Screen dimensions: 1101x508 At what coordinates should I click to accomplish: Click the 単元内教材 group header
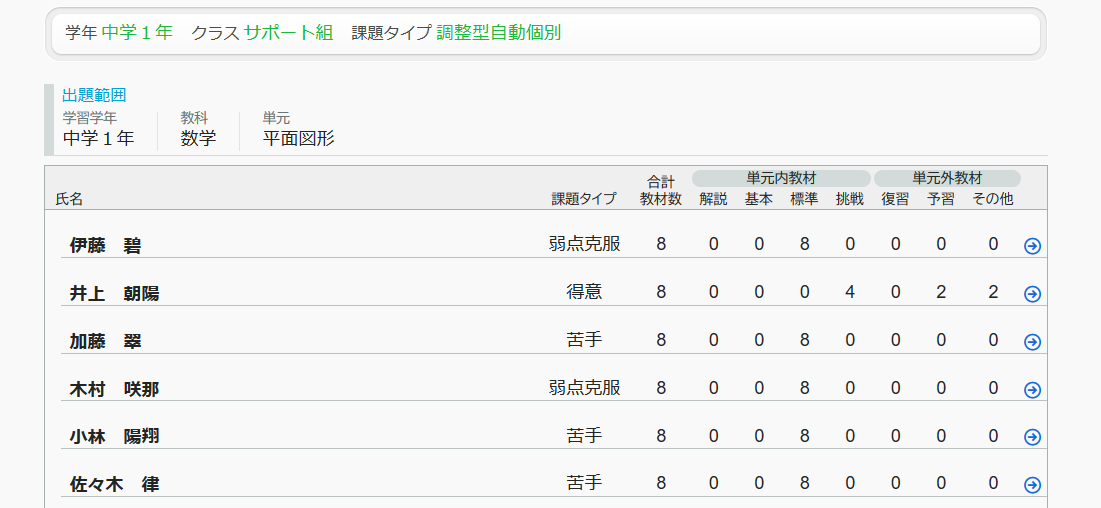tap(781, 178)
